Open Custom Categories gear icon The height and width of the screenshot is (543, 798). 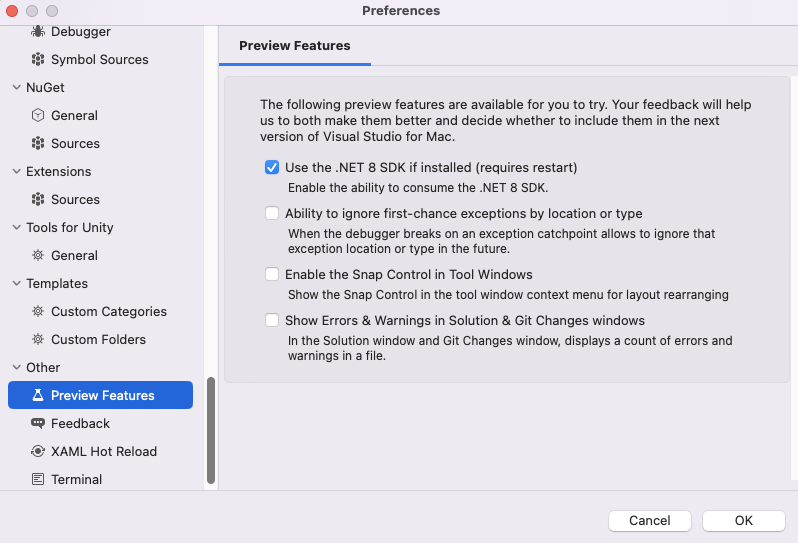point(38,311)
